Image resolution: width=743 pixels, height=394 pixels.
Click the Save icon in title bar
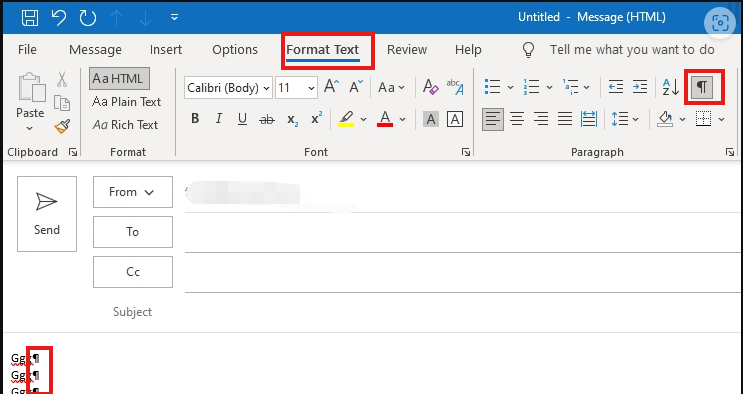tap(30, 18)
